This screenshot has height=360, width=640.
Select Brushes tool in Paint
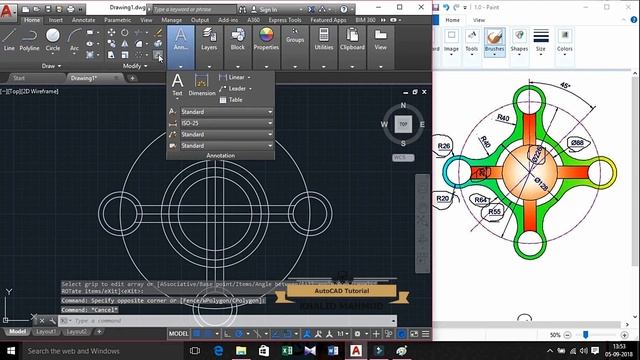tap(494, 42)
